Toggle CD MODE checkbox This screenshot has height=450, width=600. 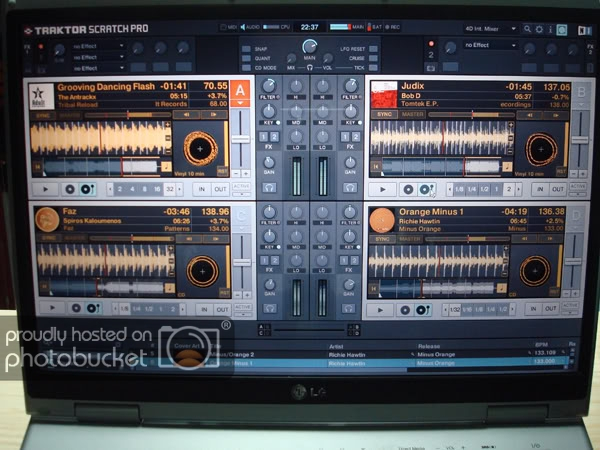[x=246, y=68]
